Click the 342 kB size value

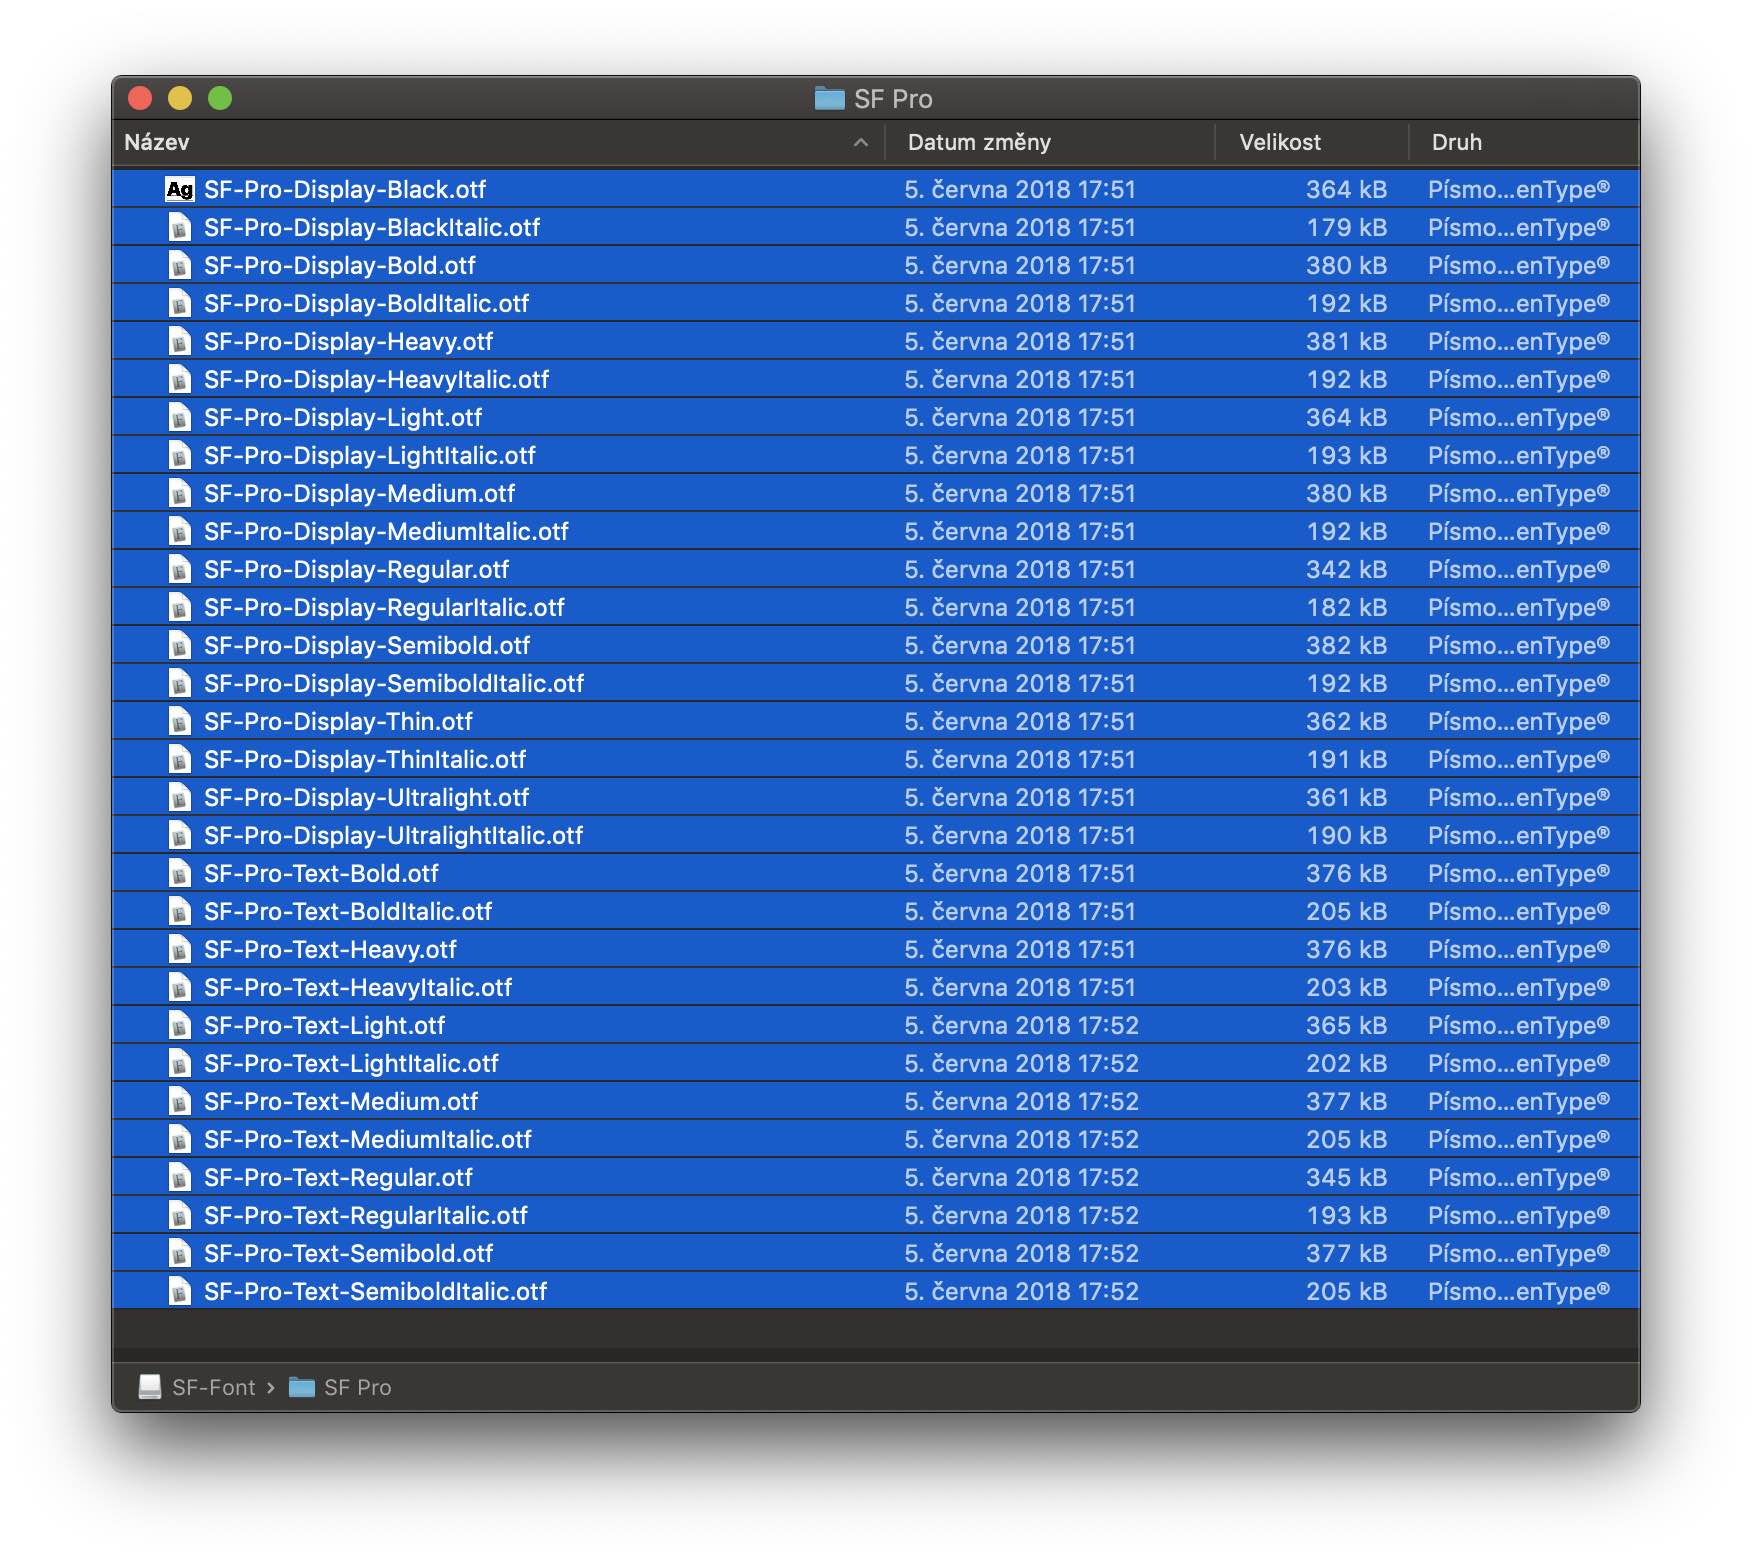pyautogui.click(x=1346, y=569)
